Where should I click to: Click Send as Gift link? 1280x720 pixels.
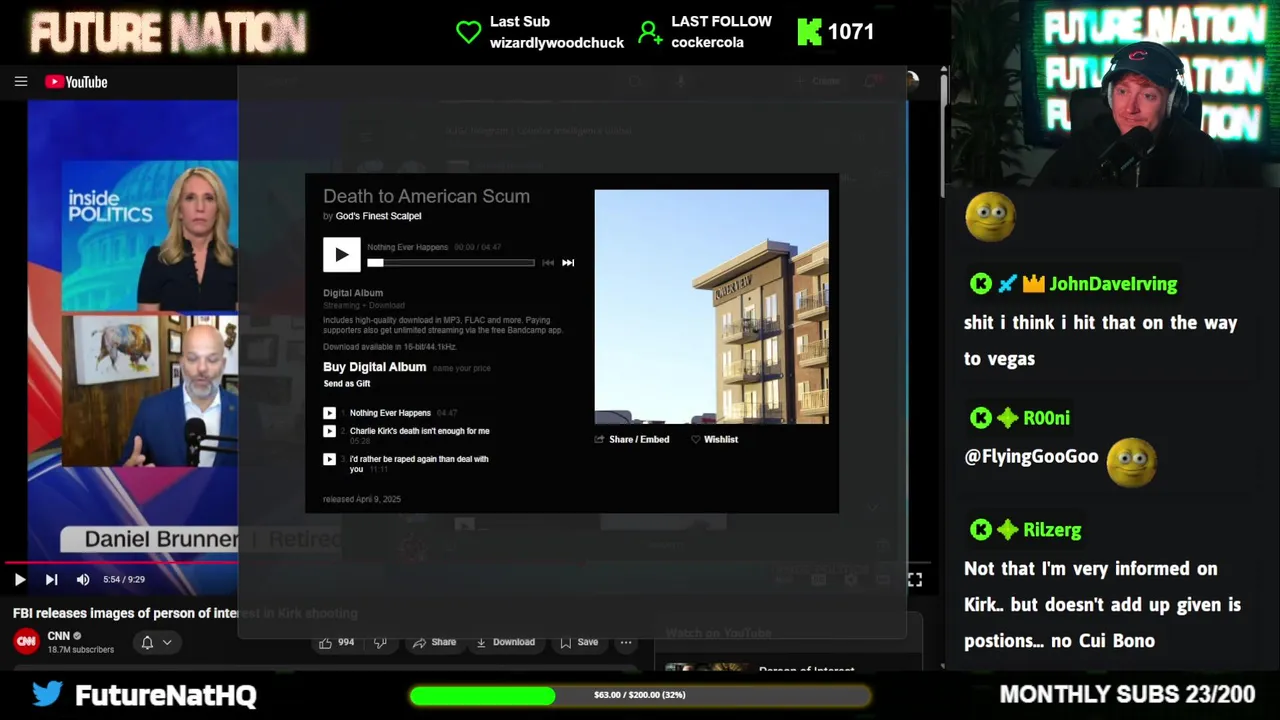point(346,384)
